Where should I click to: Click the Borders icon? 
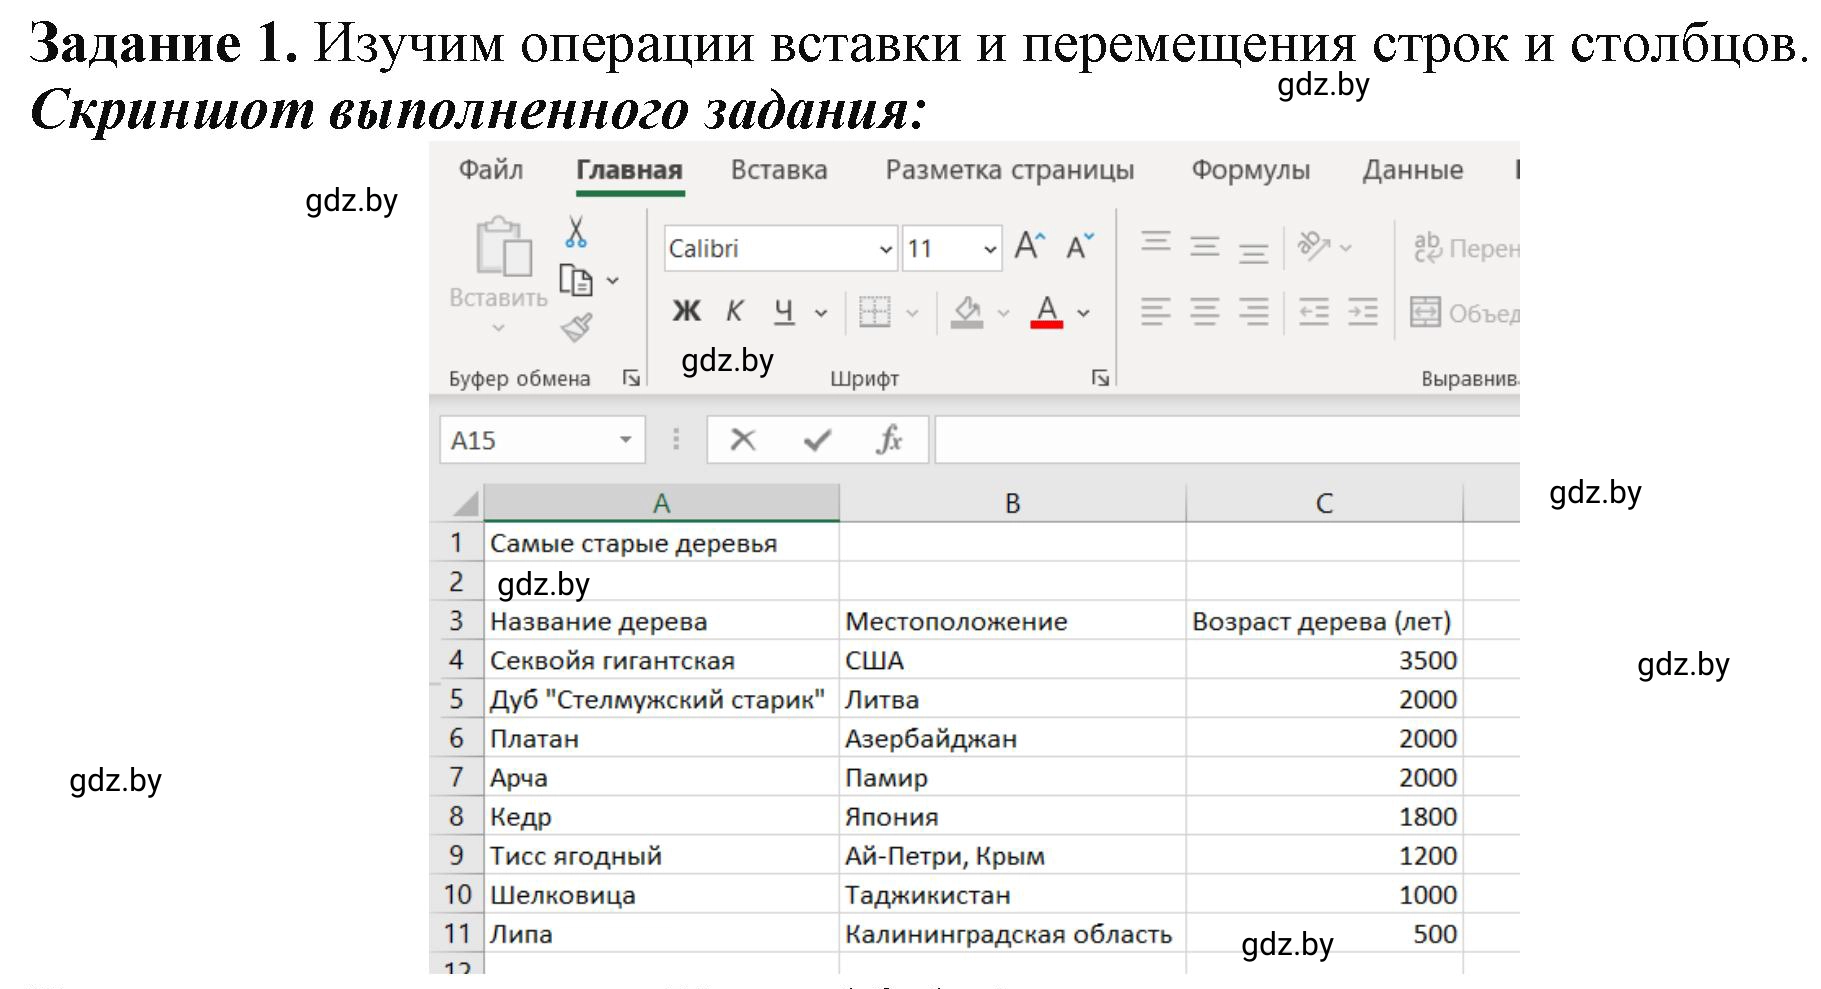click(874, 312)
